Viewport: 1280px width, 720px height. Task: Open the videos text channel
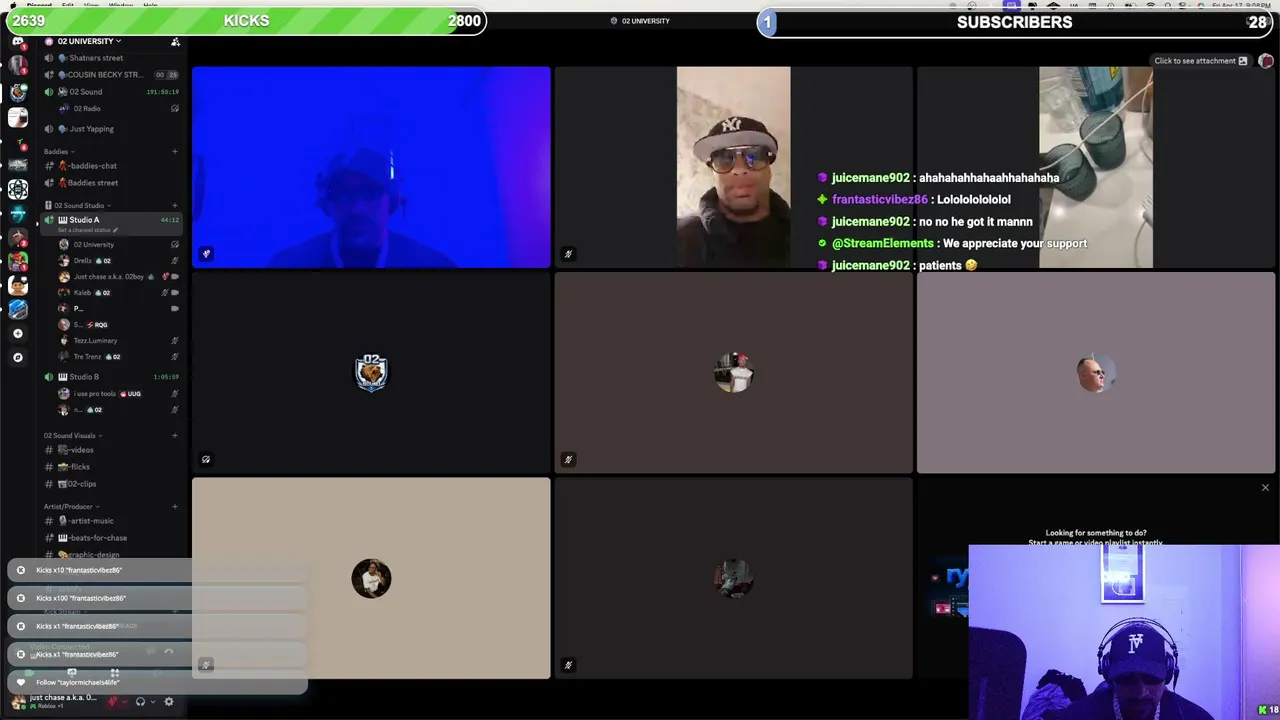click(111, 450)
